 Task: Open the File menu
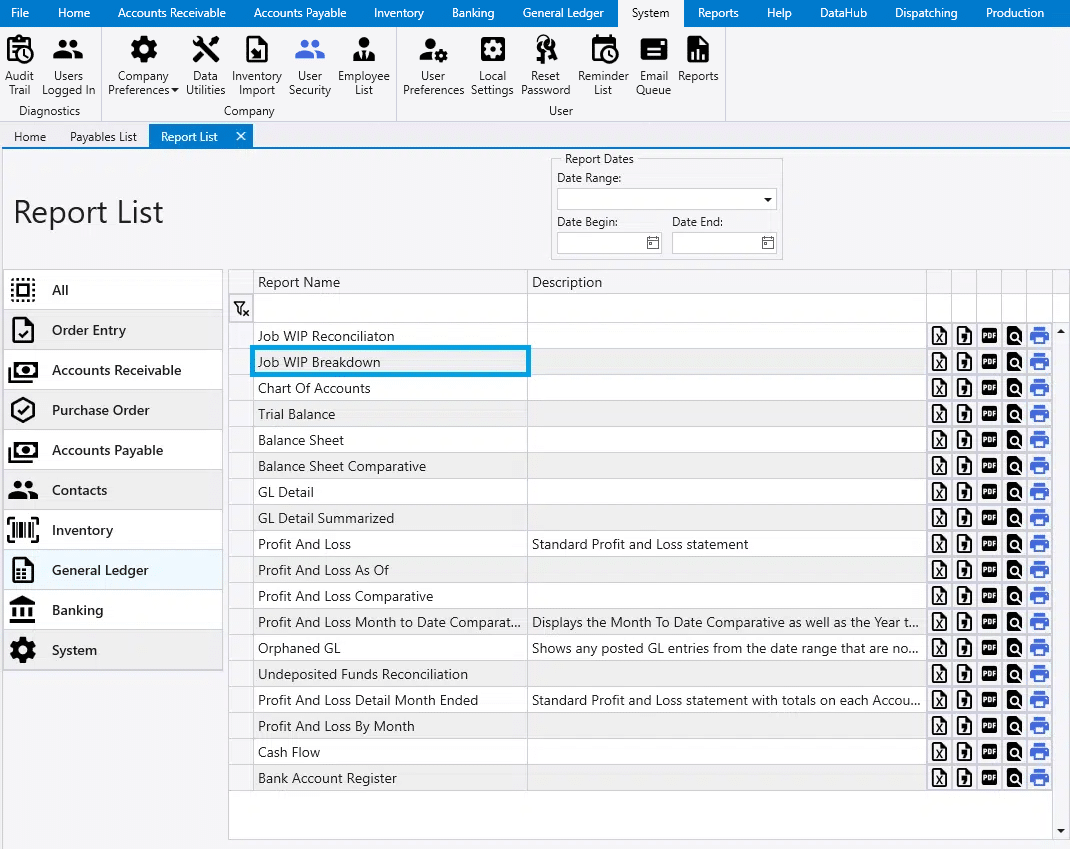click(20, 13)
